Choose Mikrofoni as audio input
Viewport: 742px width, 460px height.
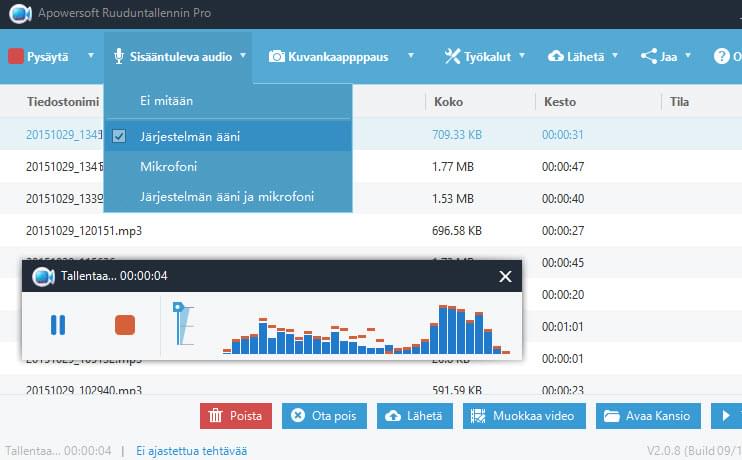coord(169,166)
